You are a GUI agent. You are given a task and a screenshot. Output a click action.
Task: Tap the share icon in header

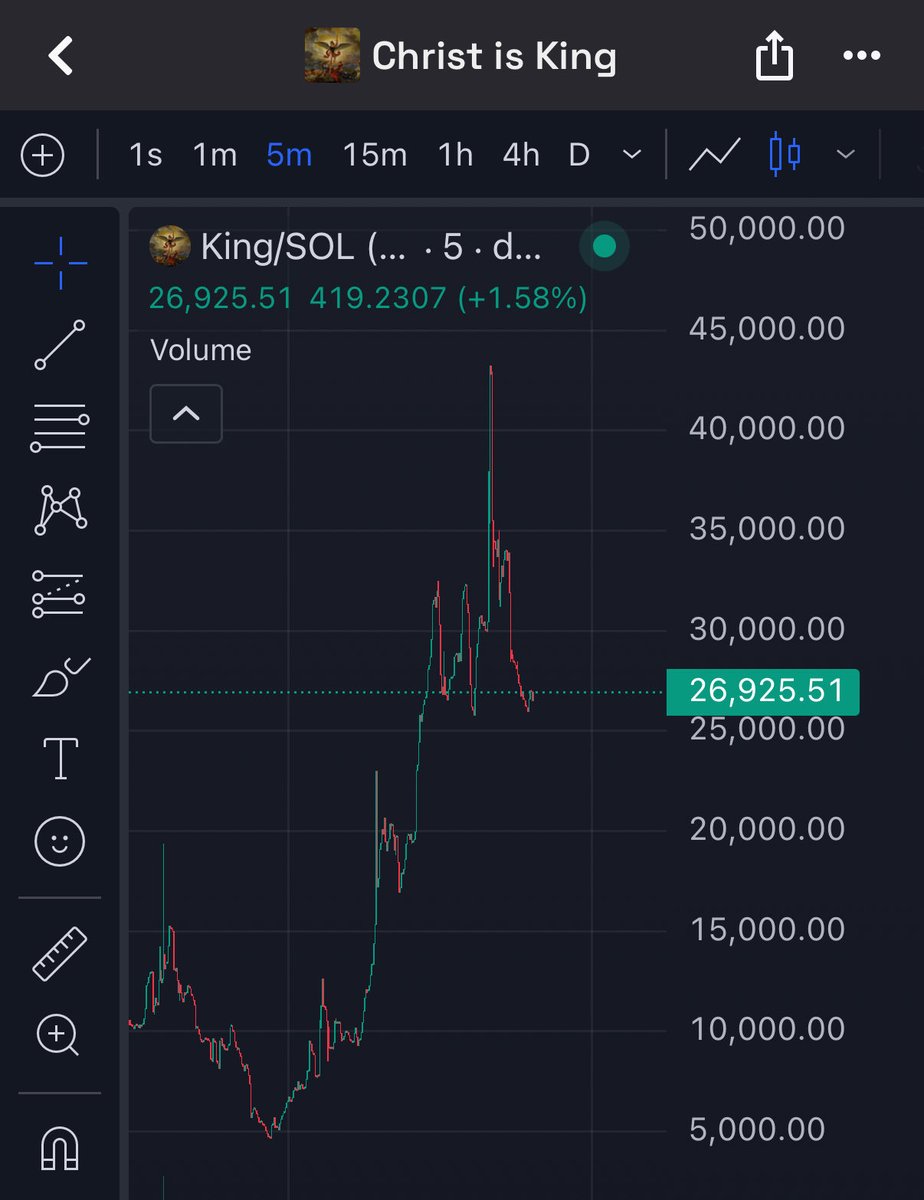tap(774, 58)
